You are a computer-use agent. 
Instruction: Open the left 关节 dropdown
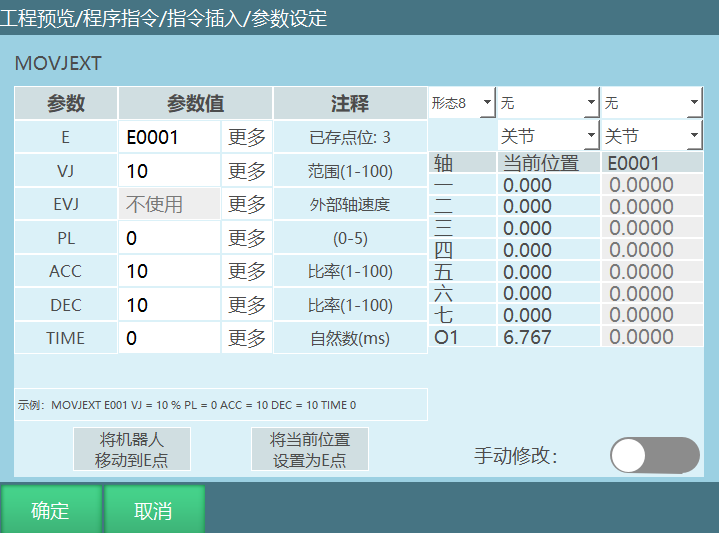(x=547, y=135)
